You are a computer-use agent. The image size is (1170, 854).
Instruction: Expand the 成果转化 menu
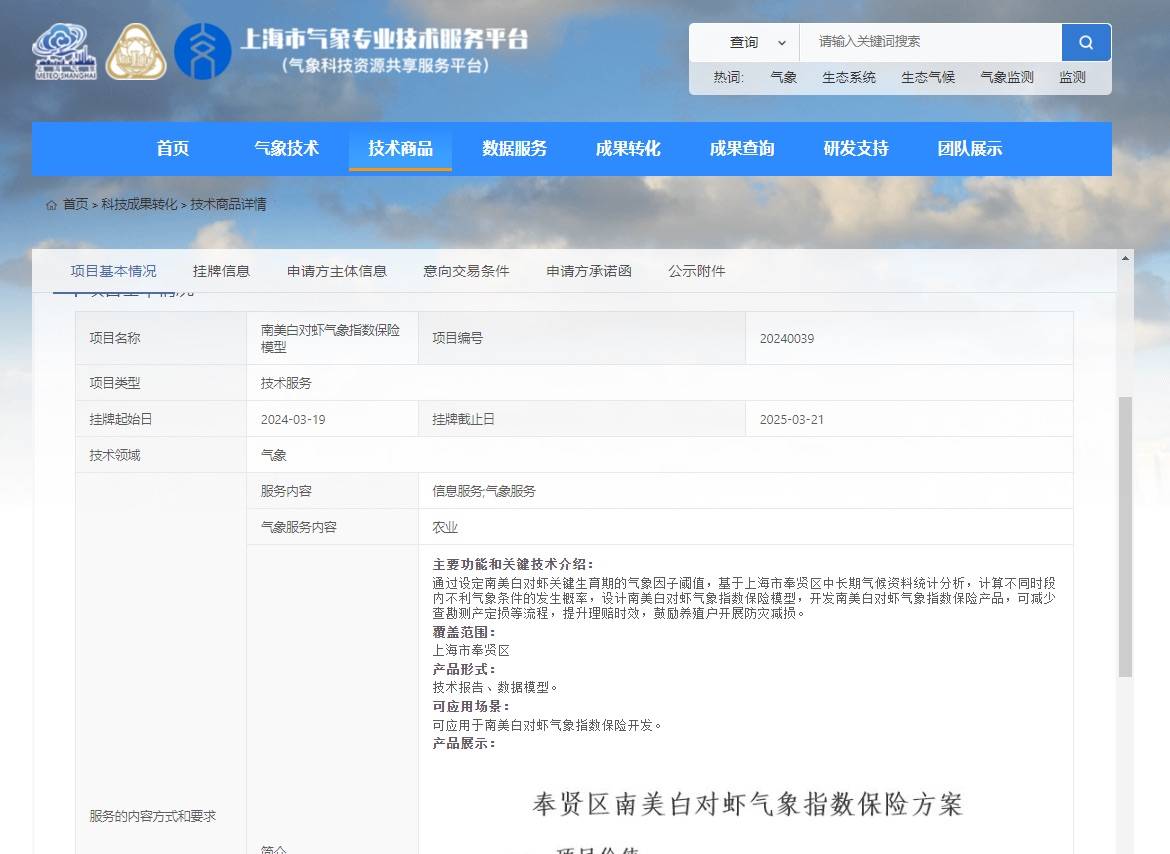pyautogui.click(x=627, y=148)
